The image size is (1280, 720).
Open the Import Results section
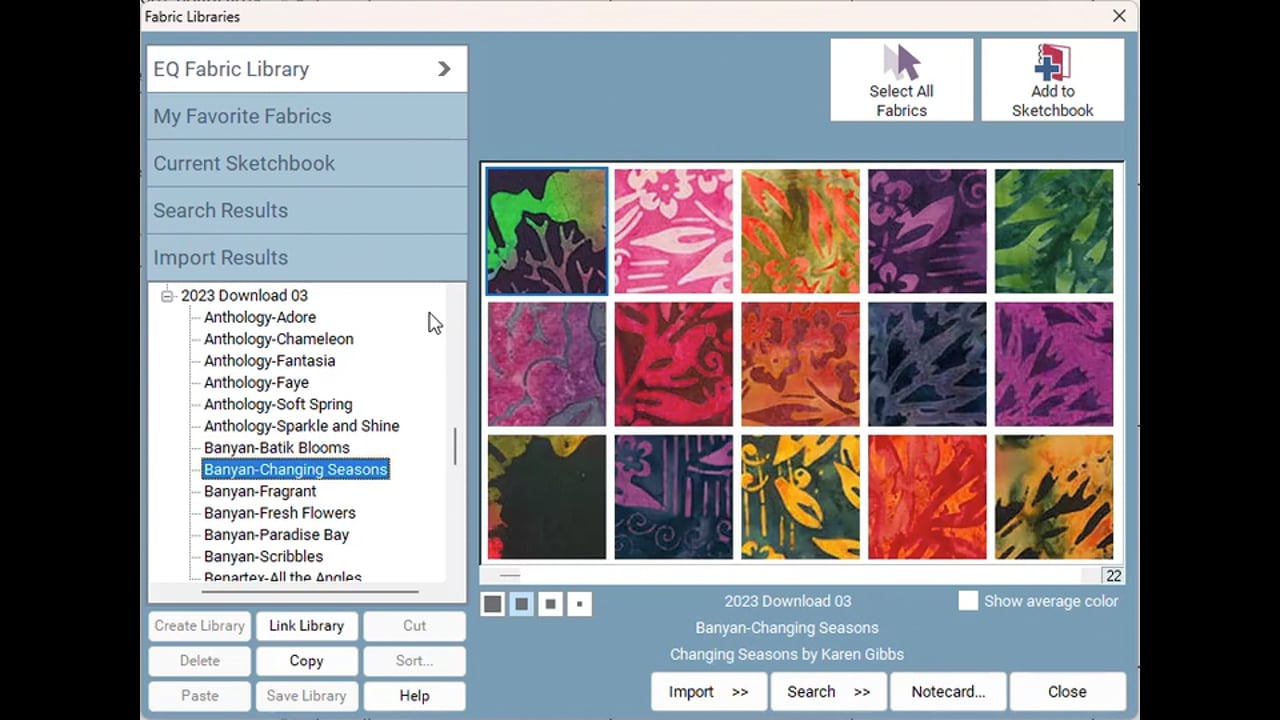(x=307, y=257)
